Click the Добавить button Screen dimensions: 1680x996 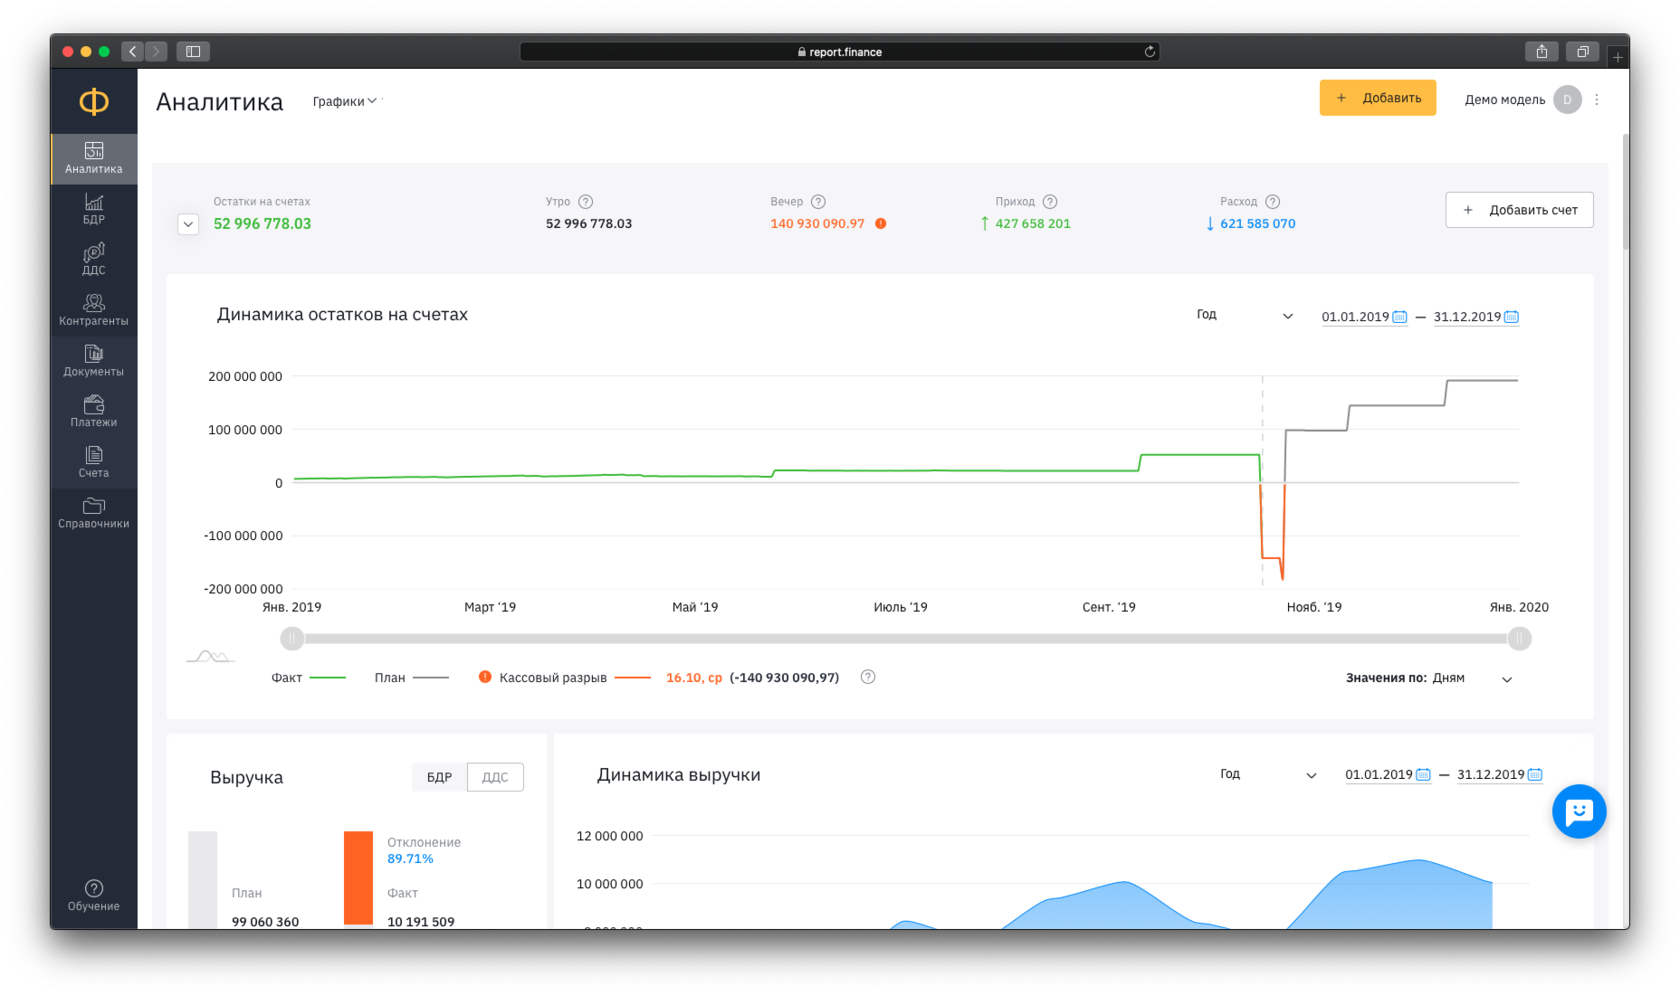(1378, 98)
